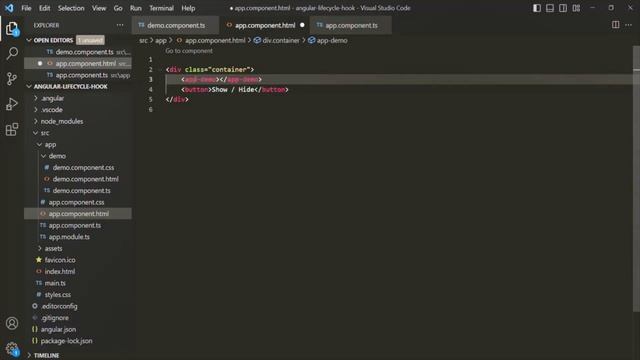Open Explorer Views and More Actions ellipsis
The image size is (640, 360).
pyautogui.click(x=120, y=25)
